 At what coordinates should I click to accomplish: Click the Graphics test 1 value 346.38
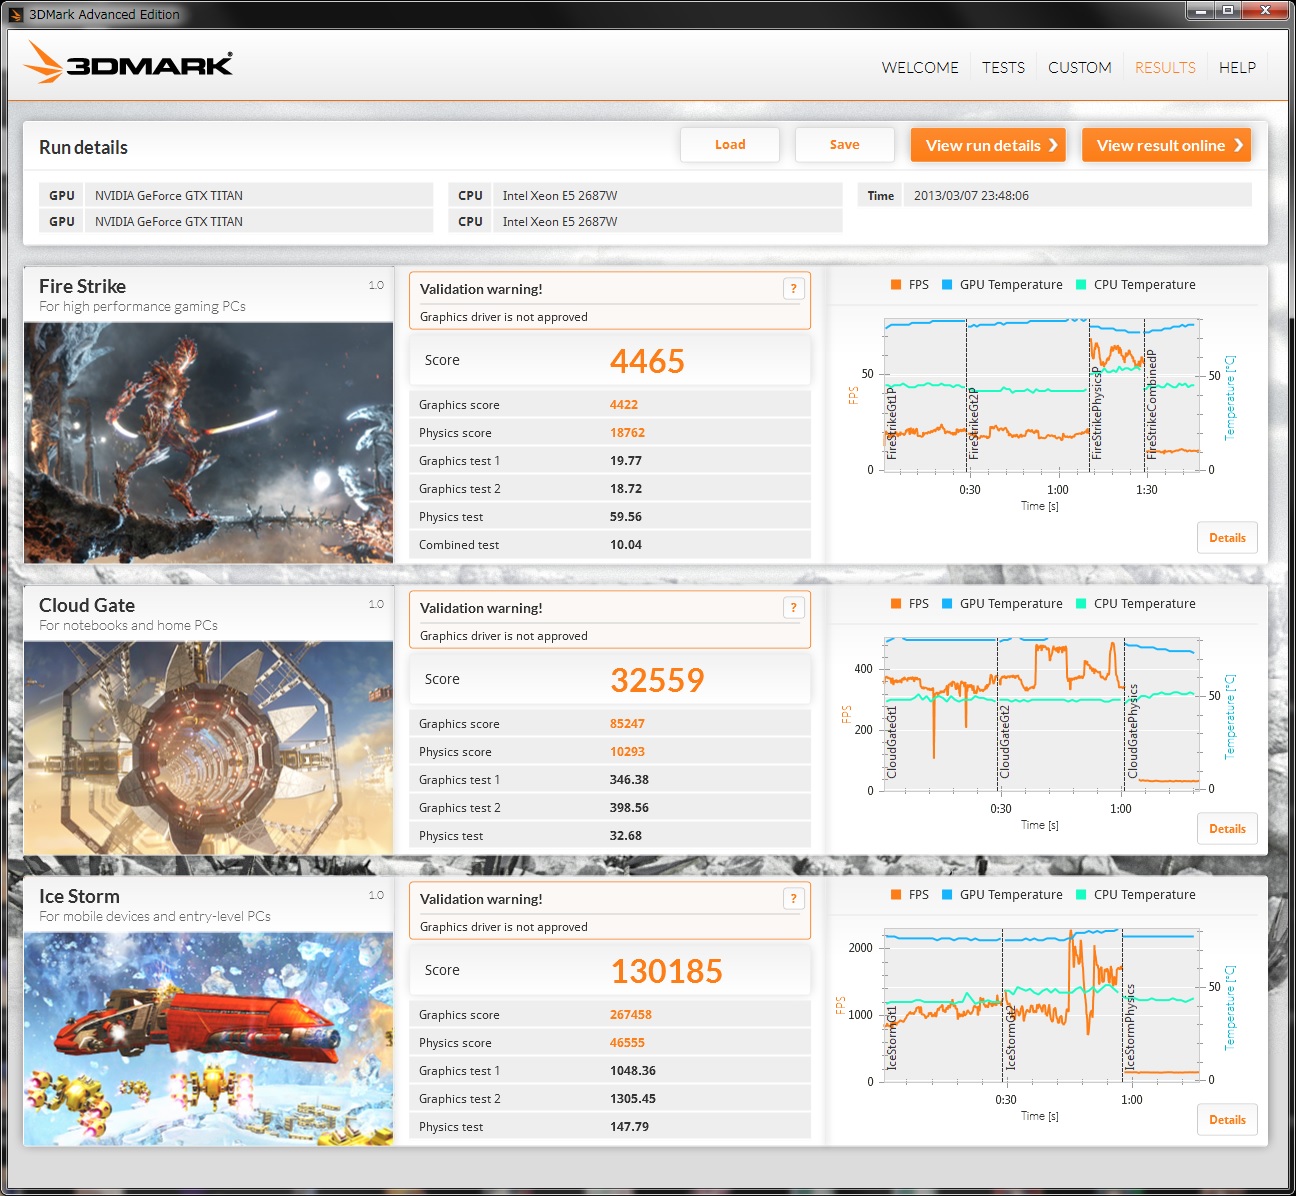[629, 780]
